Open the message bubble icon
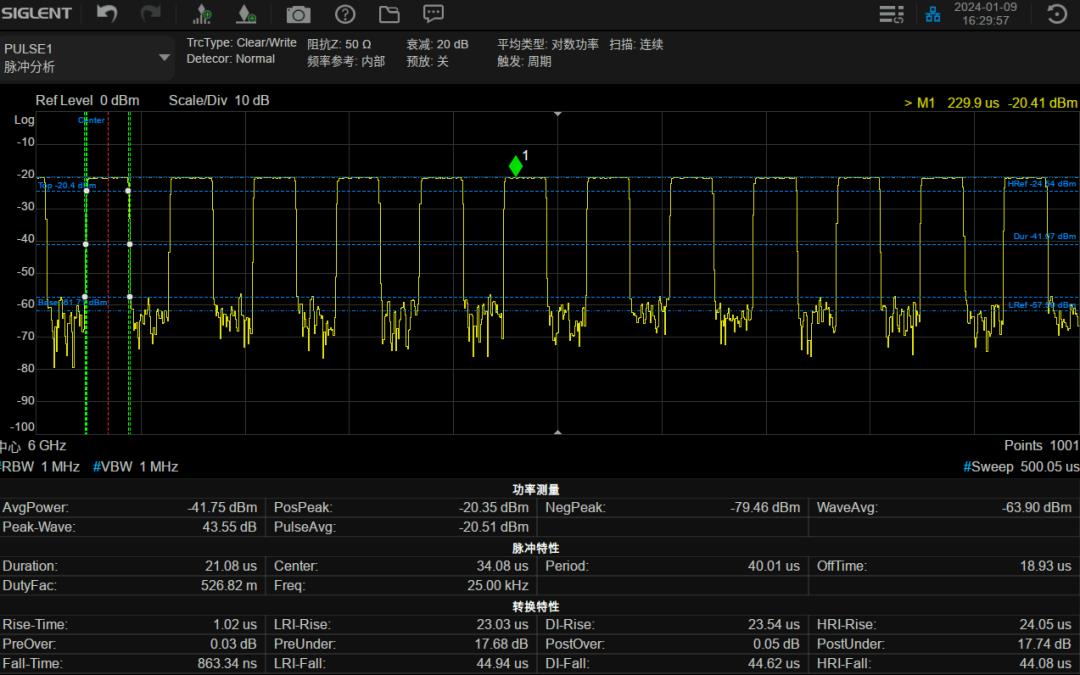This screenshot has width=1080, height=675. (433, 14)
